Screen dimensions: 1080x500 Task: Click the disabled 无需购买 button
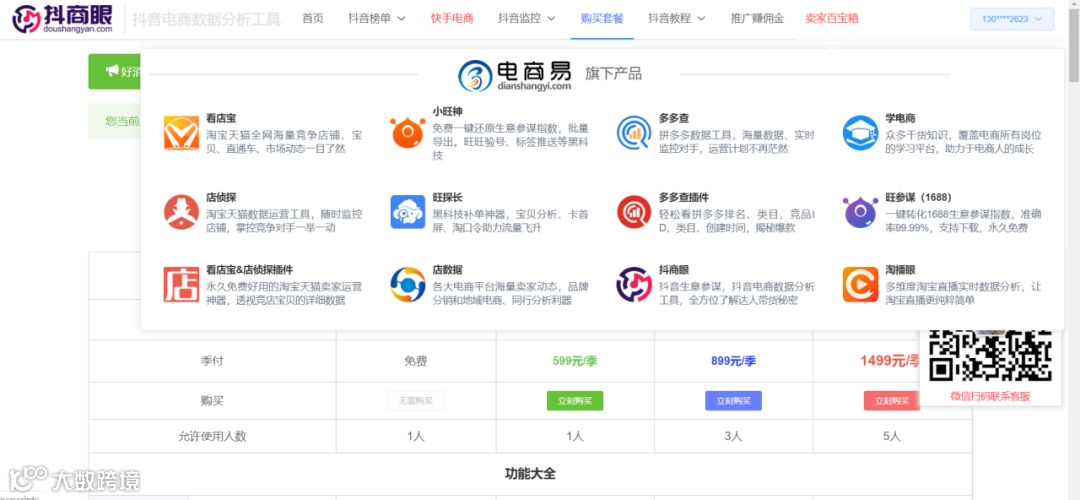pyautogui.click(x=415, y=401)
